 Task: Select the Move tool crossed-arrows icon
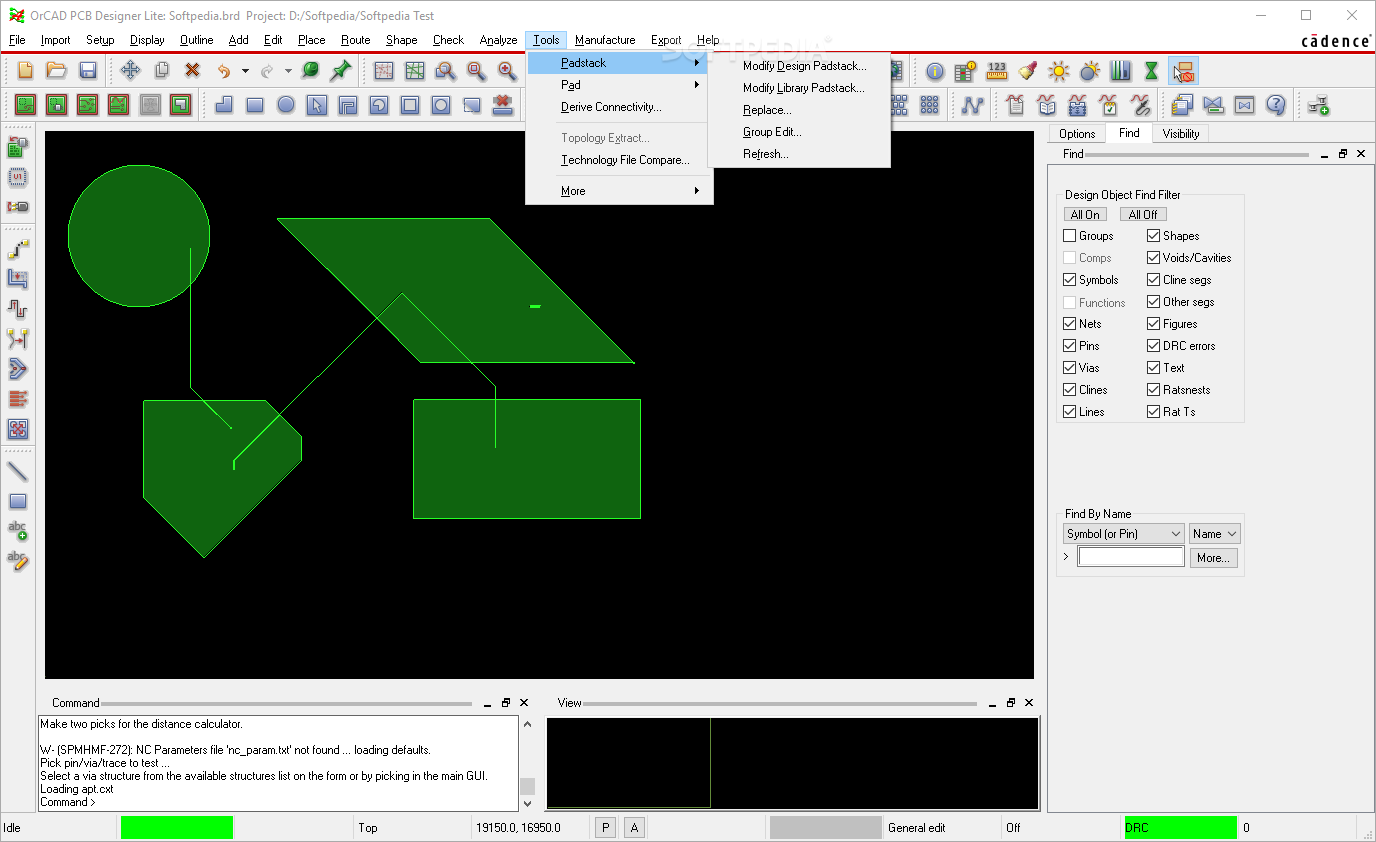130,70
